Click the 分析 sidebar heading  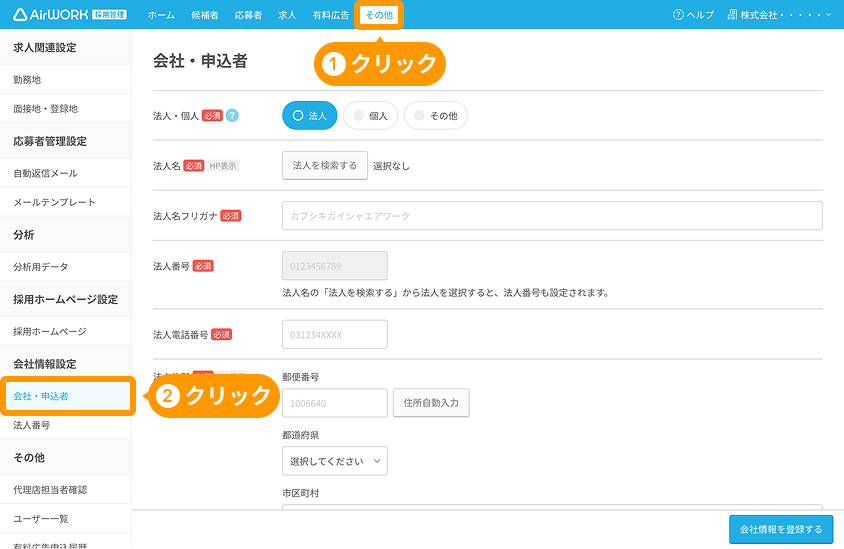pyautogui.click(x=24, y=235)
